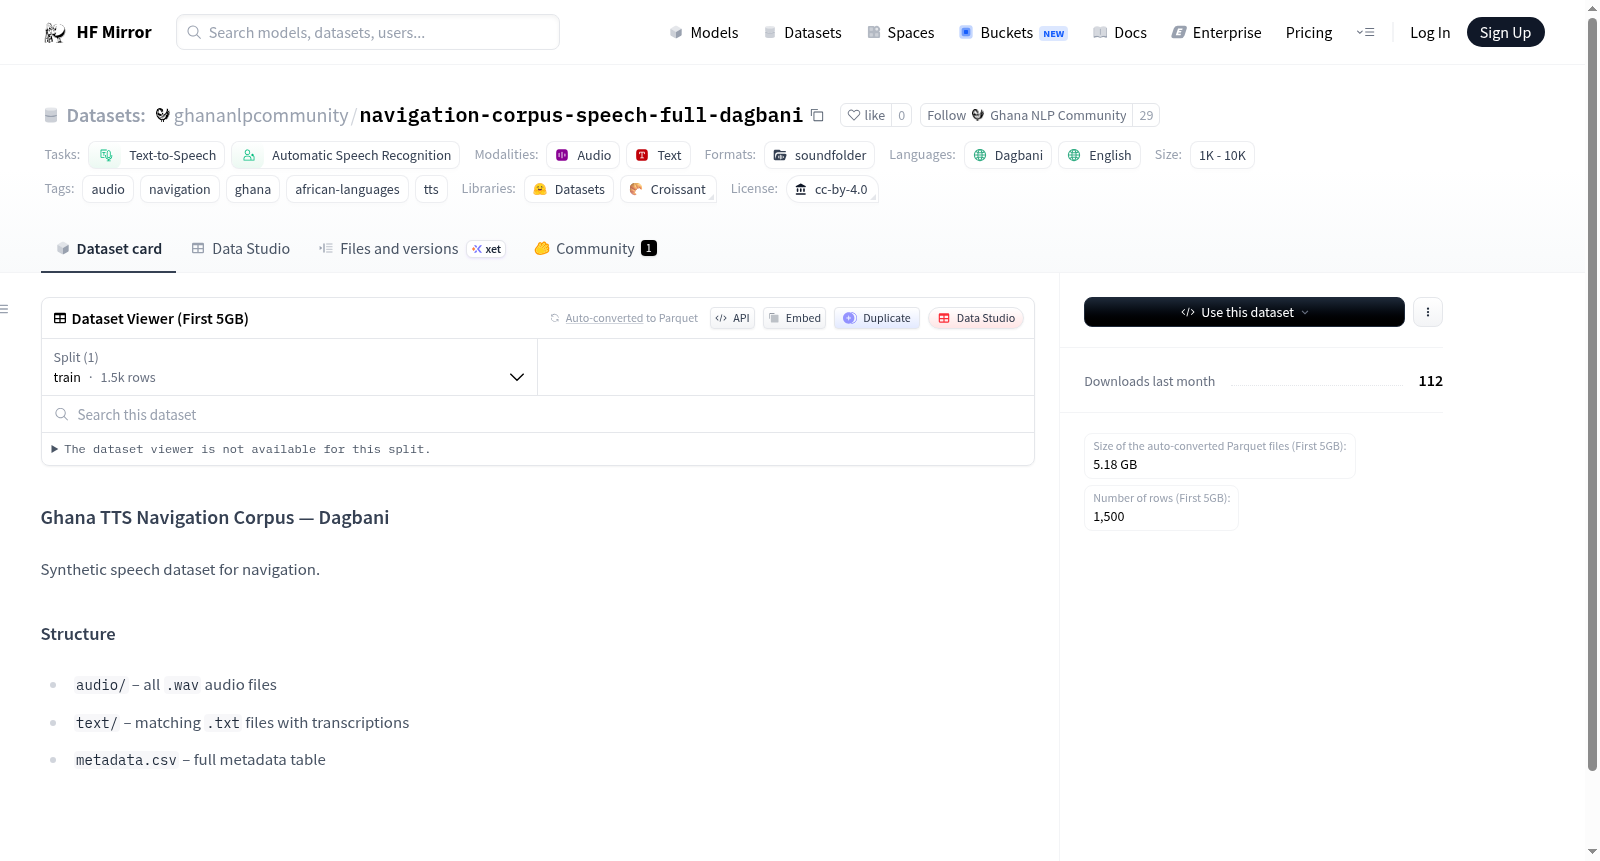Click the HF Mirror logo
This screenshot has height=861, width=1600.
pos(97,32)
